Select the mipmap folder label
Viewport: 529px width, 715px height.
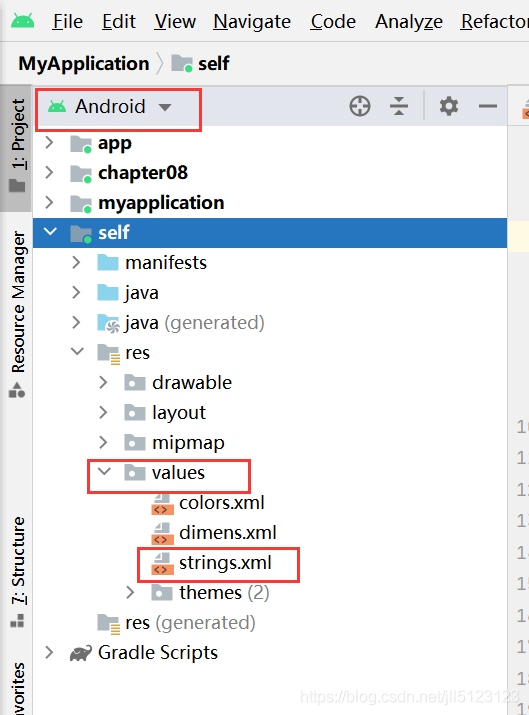point(188,443)
